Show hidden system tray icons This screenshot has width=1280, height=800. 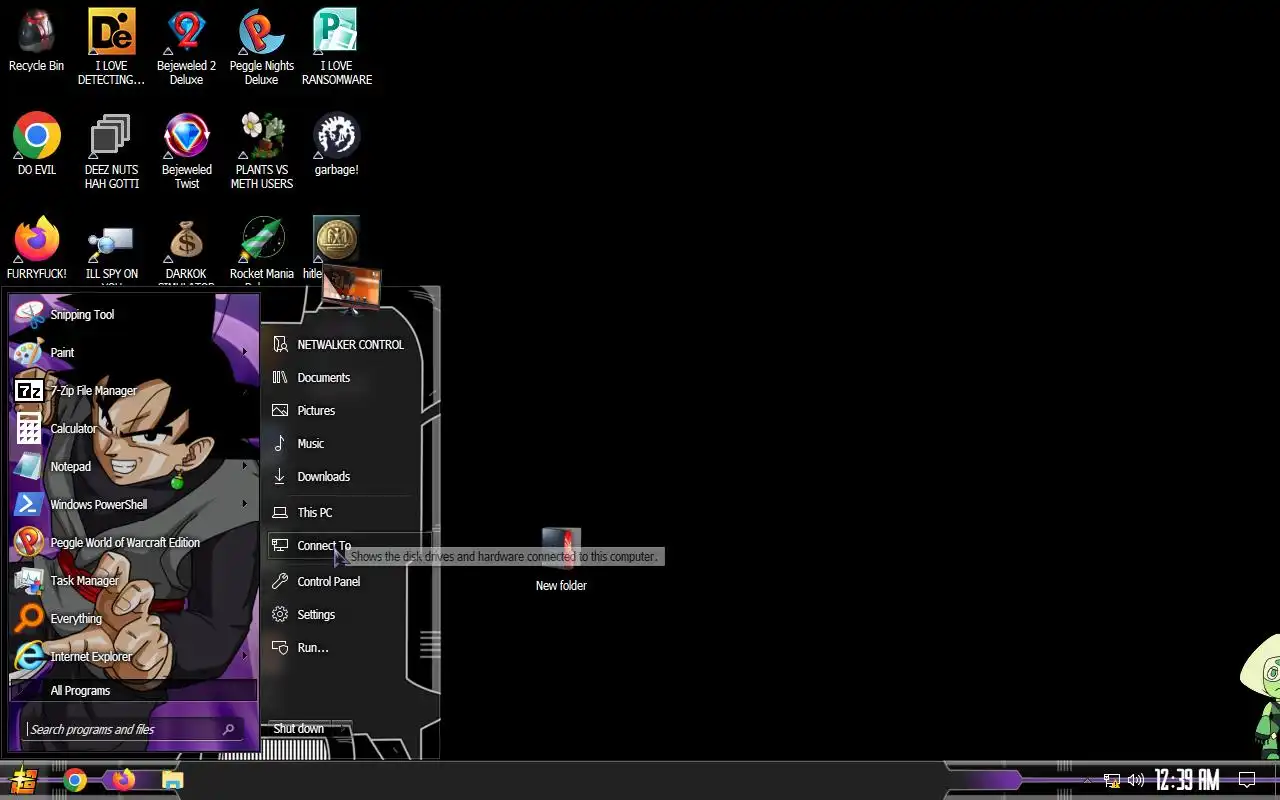pyautogui.click(x=1087, y=780)
